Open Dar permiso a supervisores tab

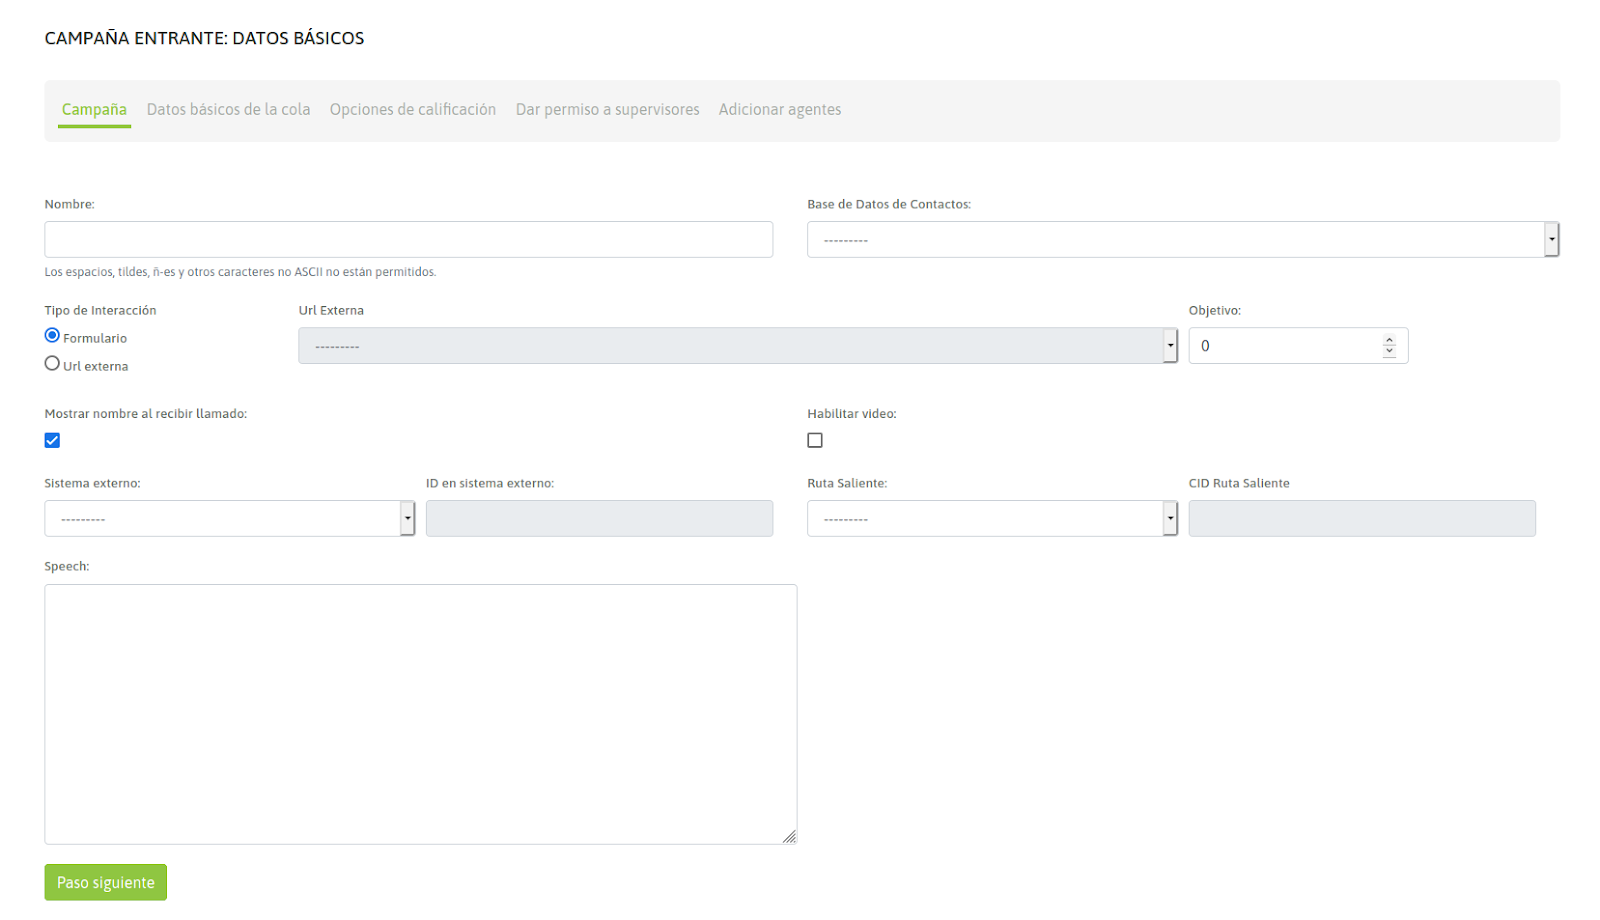tap(607, 109)
